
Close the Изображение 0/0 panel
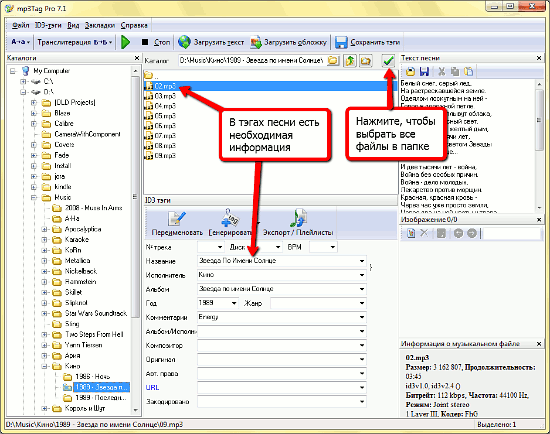point(539,220)
